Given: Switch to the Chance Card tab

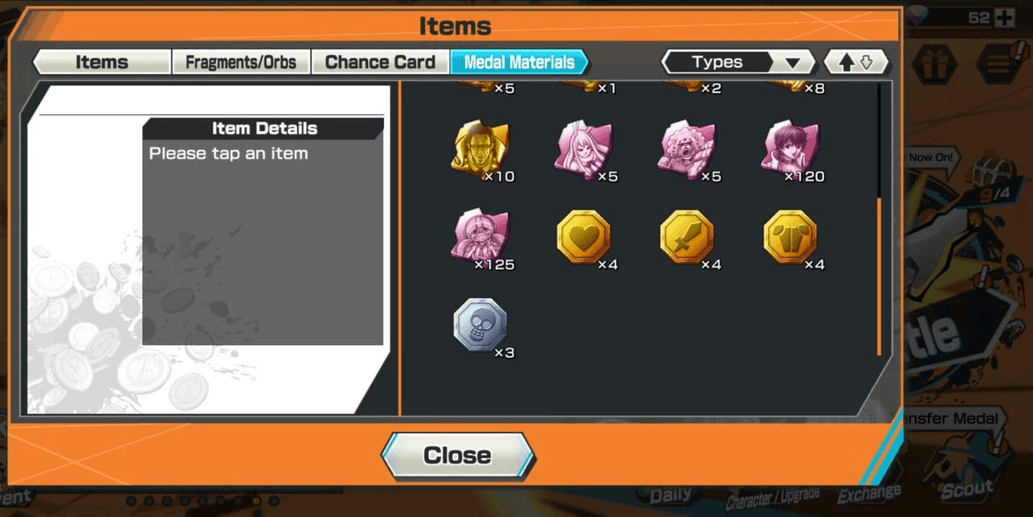Looking at the screenshot, I should [x=380, y=62].
